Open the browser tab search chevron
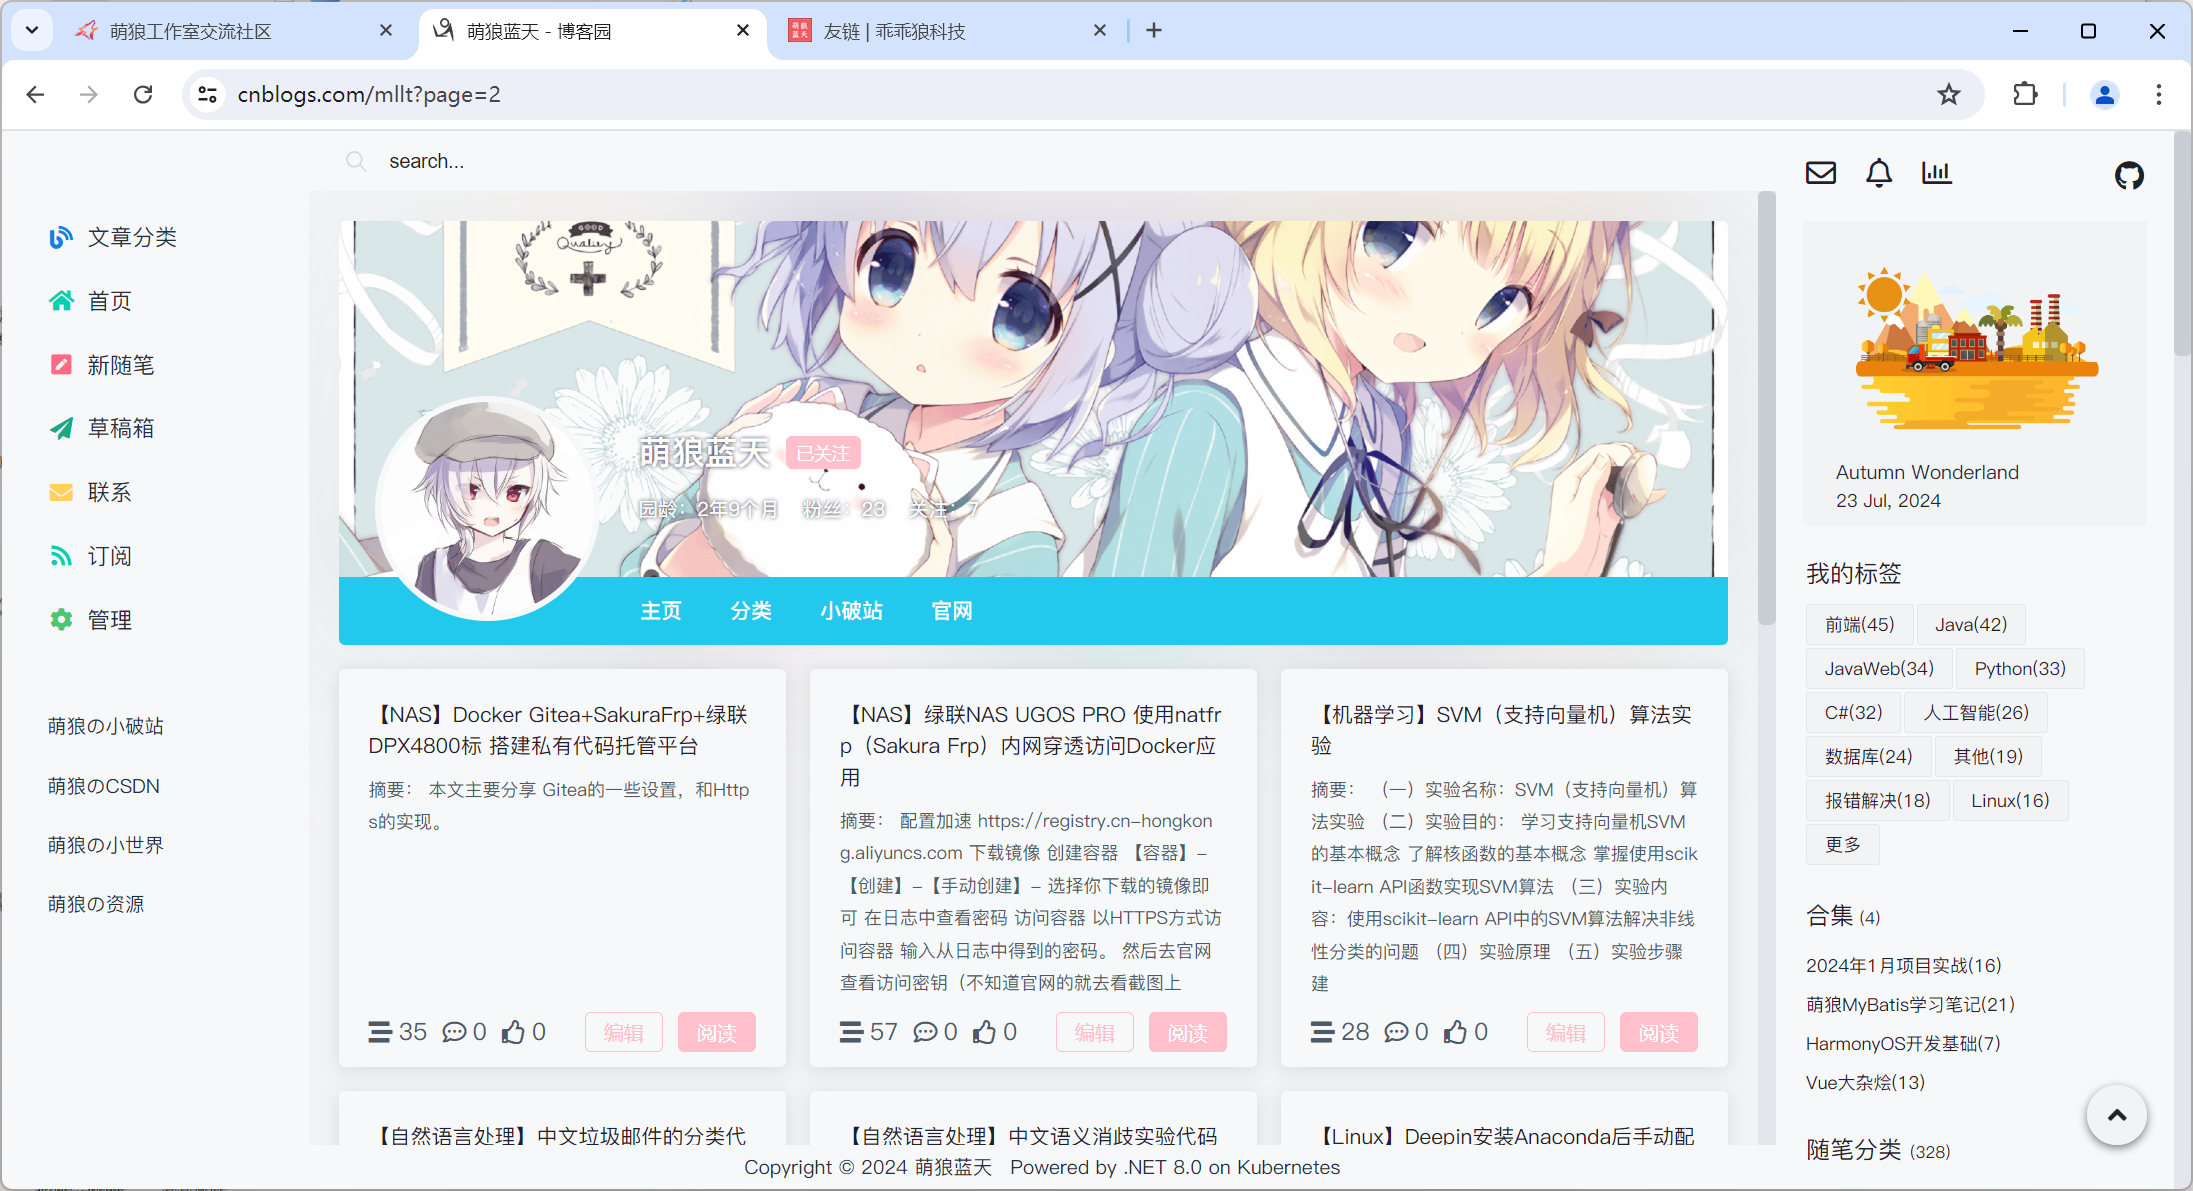This screenshot has height=1191, width=2193. coord(31,29)
